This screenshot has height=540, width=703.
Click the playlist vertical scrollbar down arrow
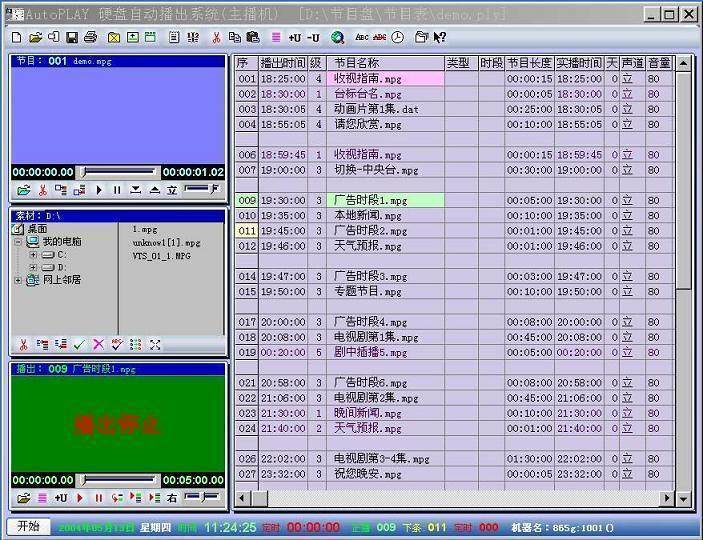[683, 498]
